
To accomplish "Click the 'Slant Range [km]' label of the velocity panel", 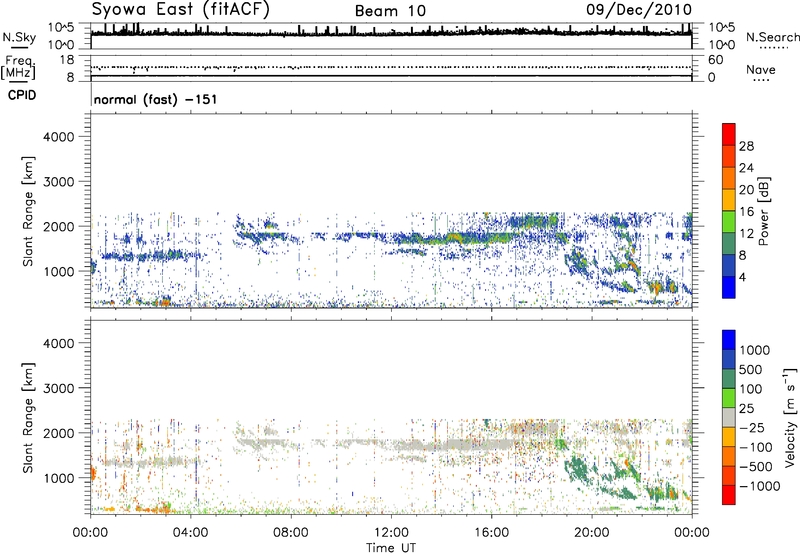I will [28, 418].
